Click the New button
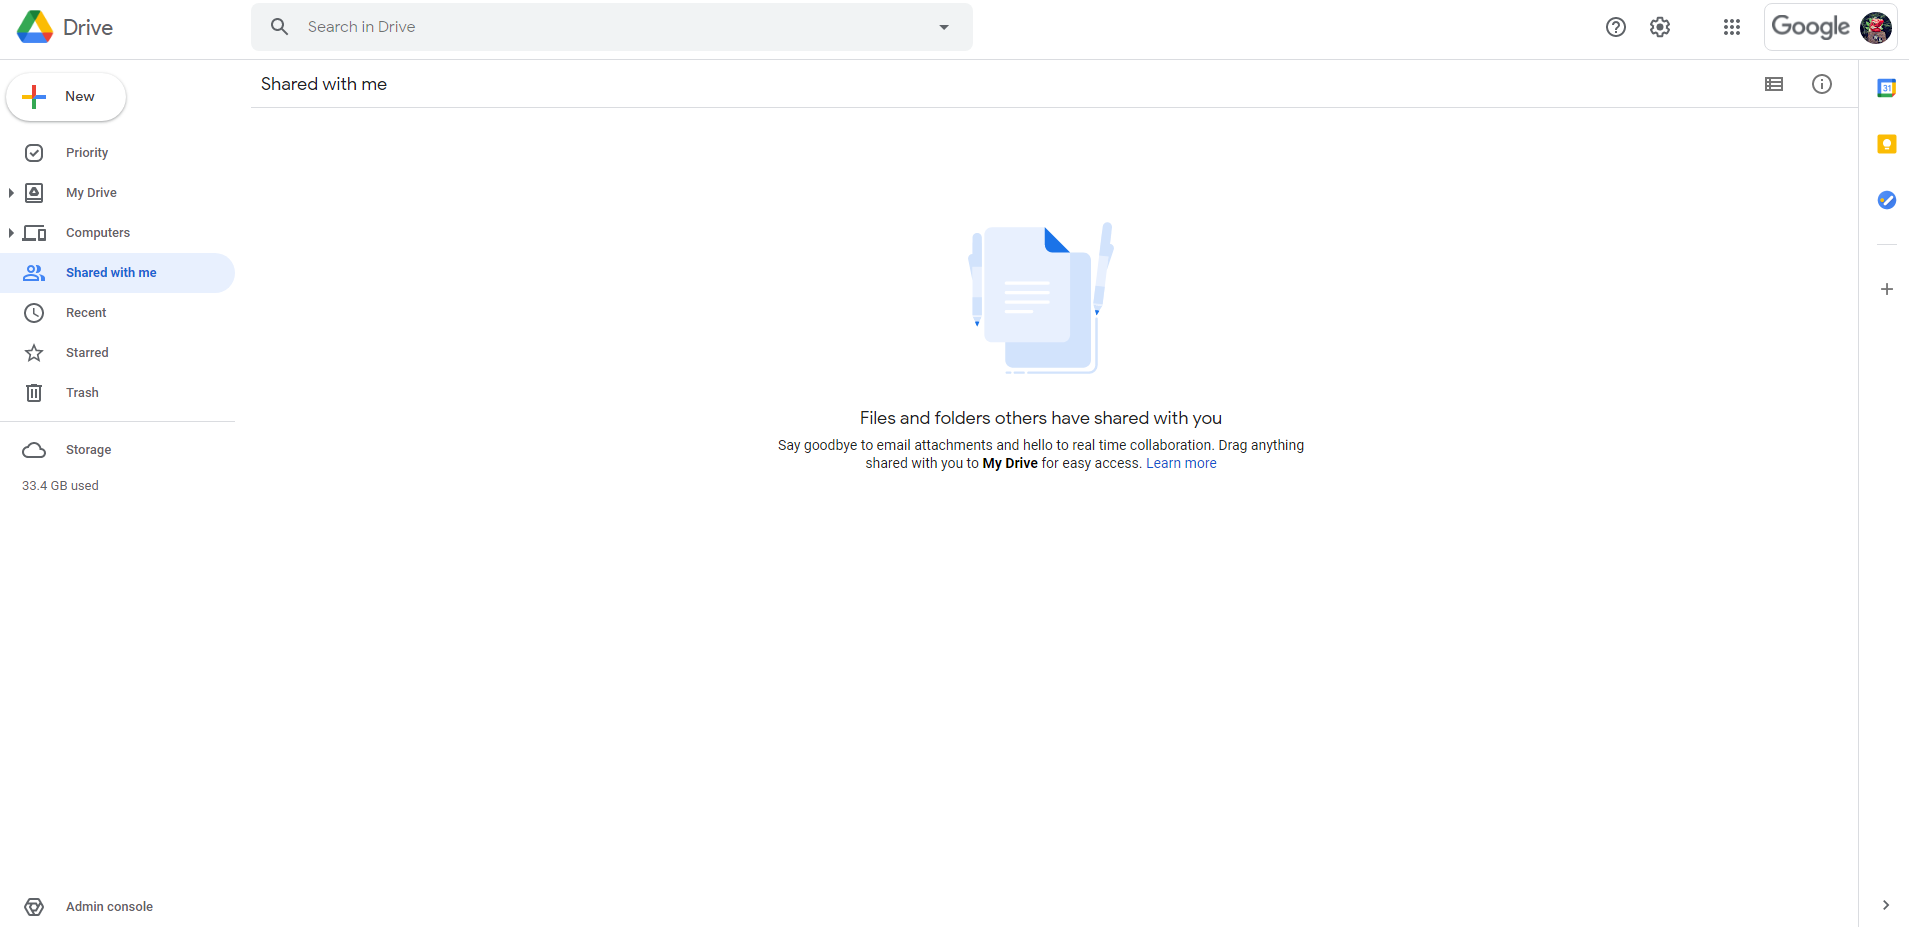This screenshot has height=927, width=1909. click(66, 97)
